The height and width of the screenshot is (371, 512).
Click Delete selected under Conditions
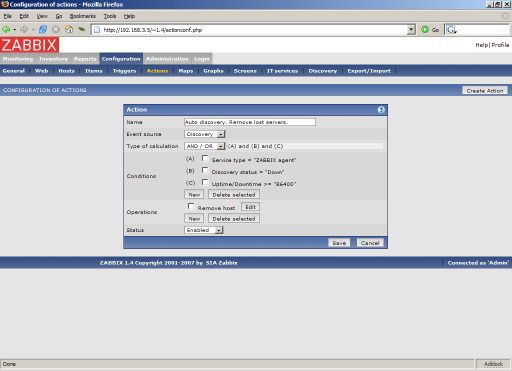(234, 194)
